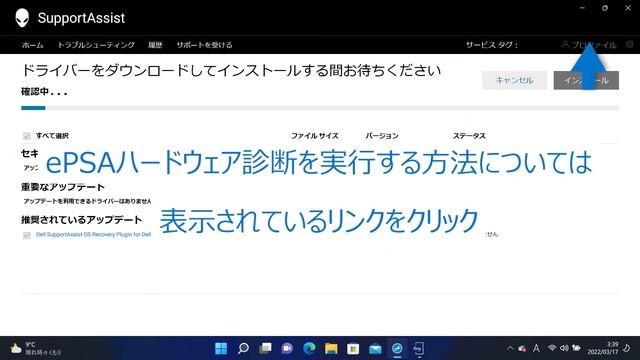Viewport: 640px width, 360px height.
Task: Open the ホーム tab
Action: 33,45
